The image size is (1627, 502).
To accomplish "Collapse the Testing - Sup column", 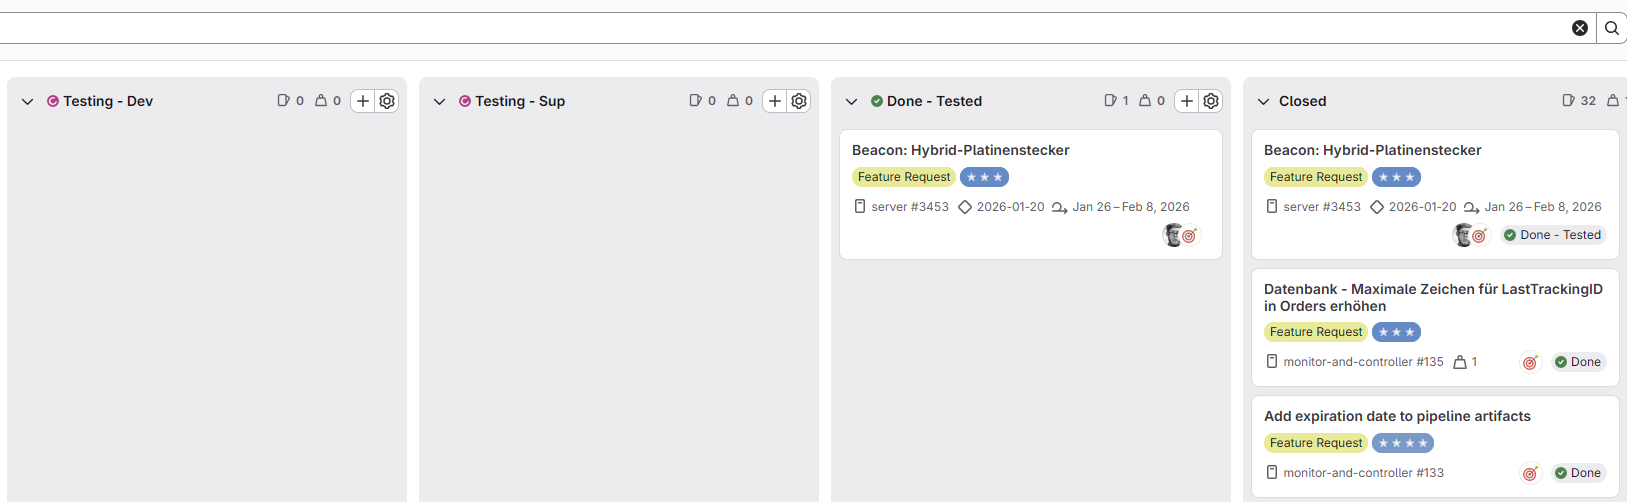I will tap(440, 102).
